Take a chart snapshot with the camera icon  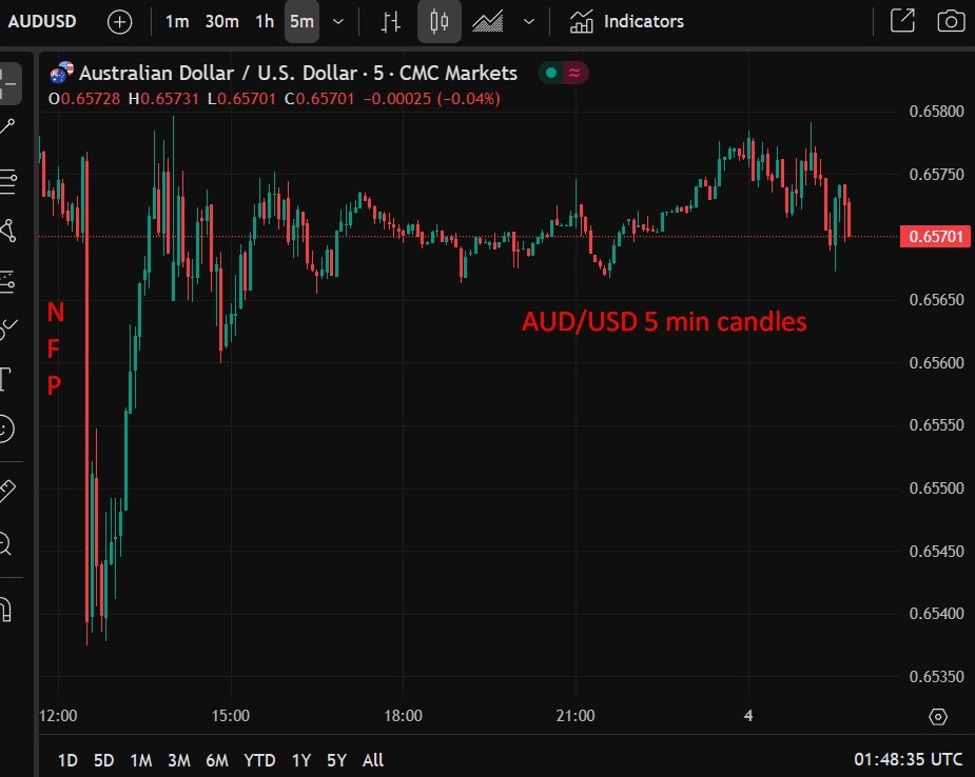949,20
